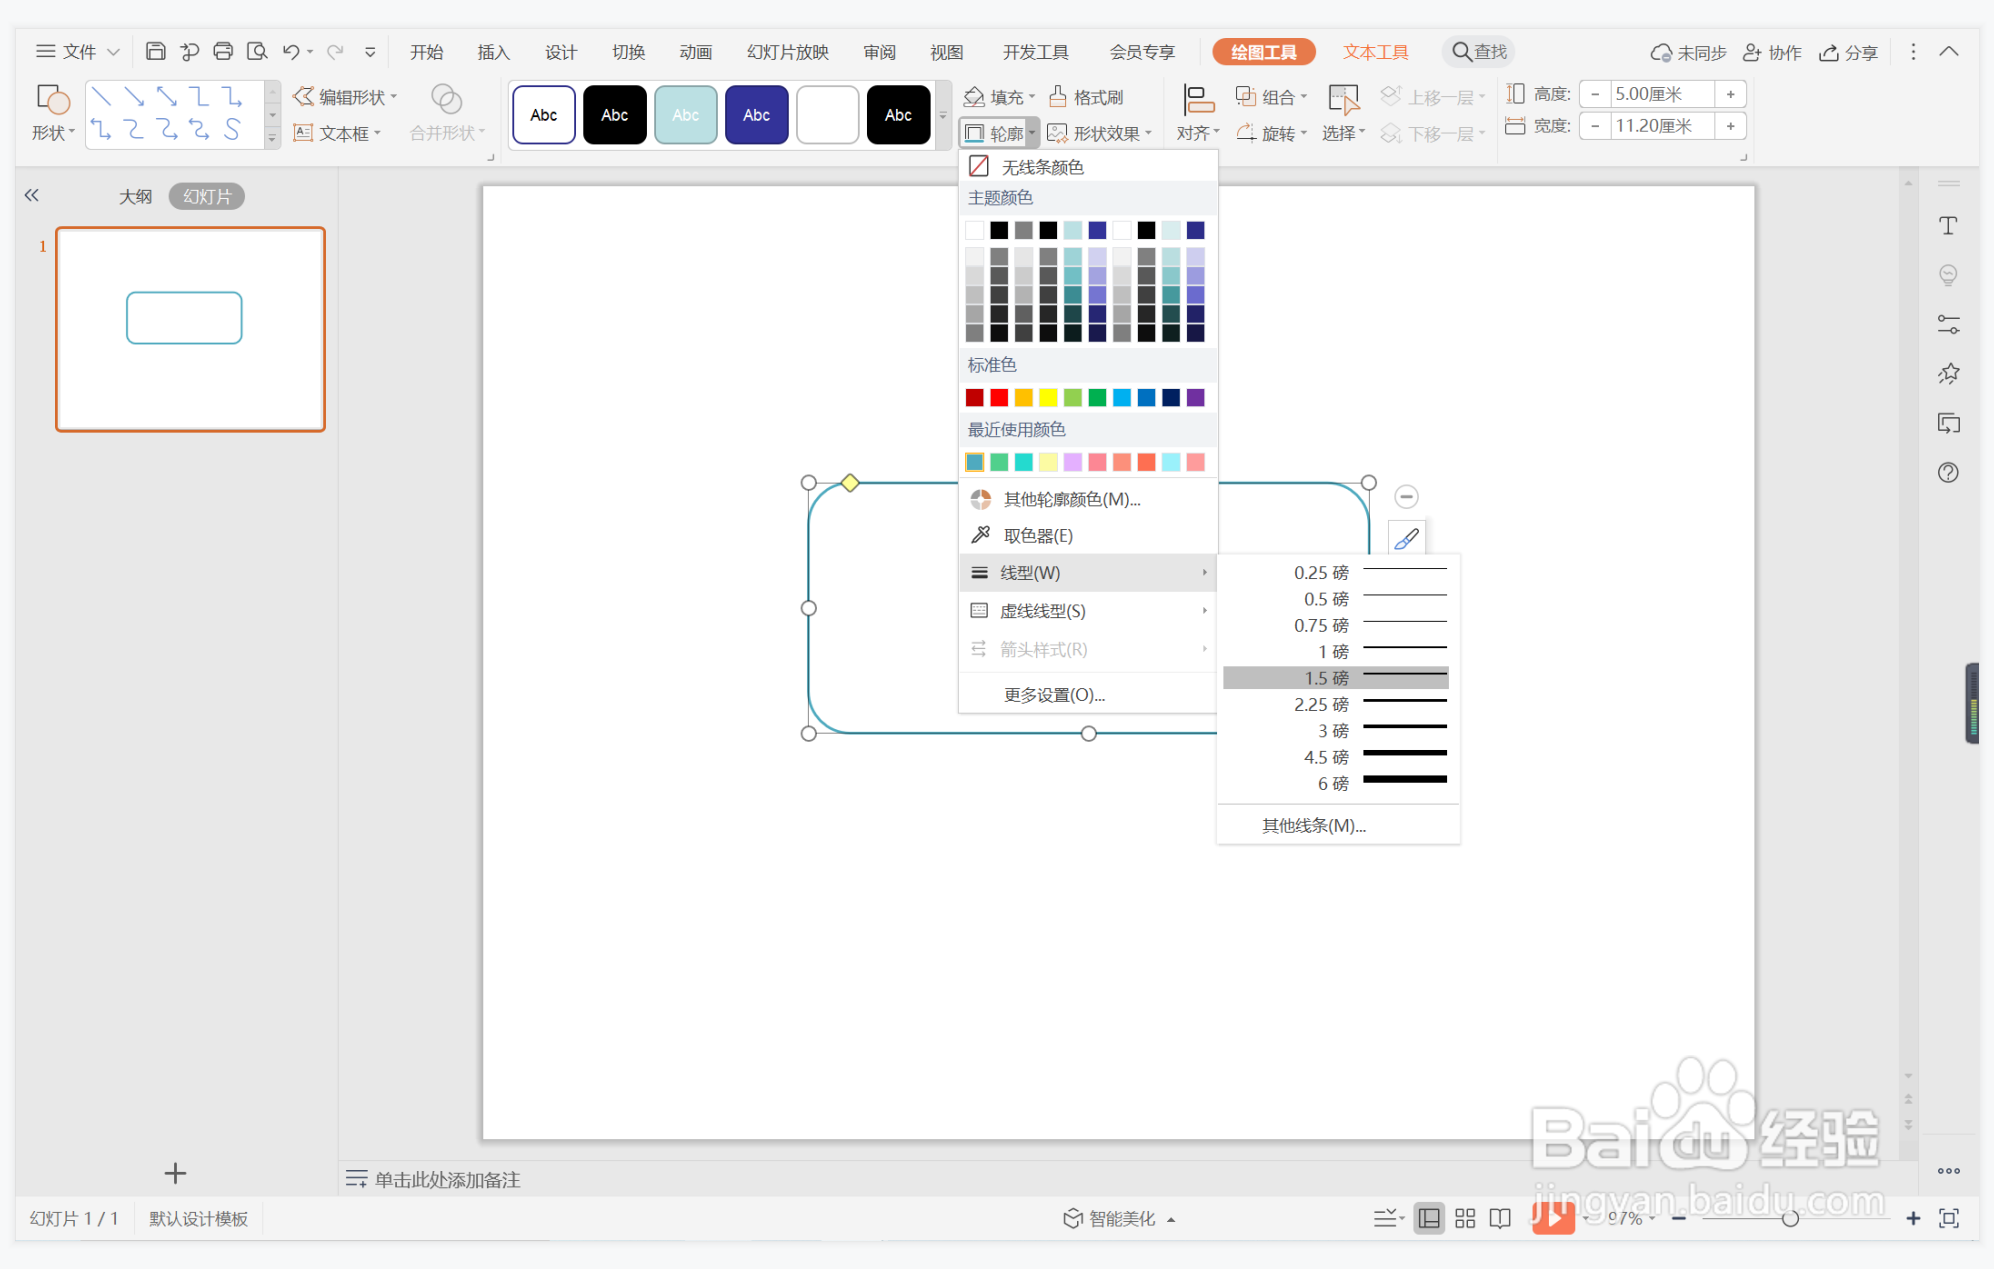
Task: Click the Group (组合) icon
Action: (x=1246, y=96)
